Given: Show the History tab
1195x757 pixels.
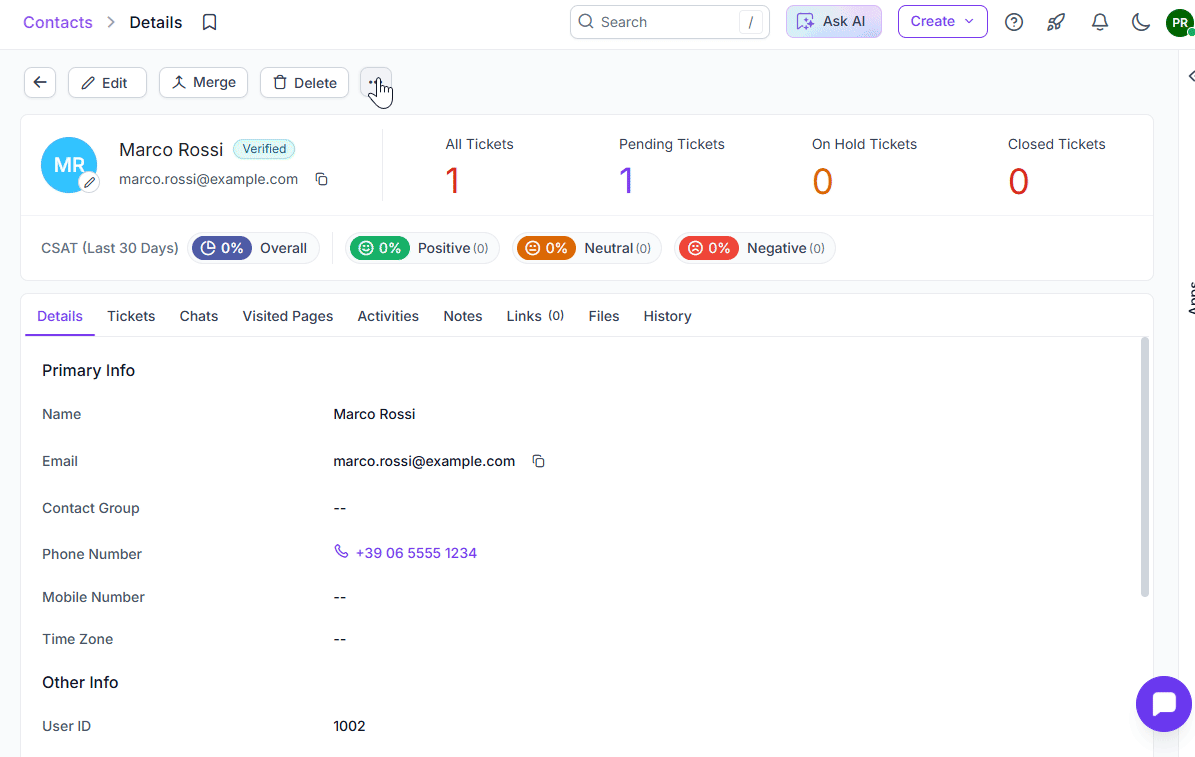Looking at the screenshot, I should [x=667, y=316].
